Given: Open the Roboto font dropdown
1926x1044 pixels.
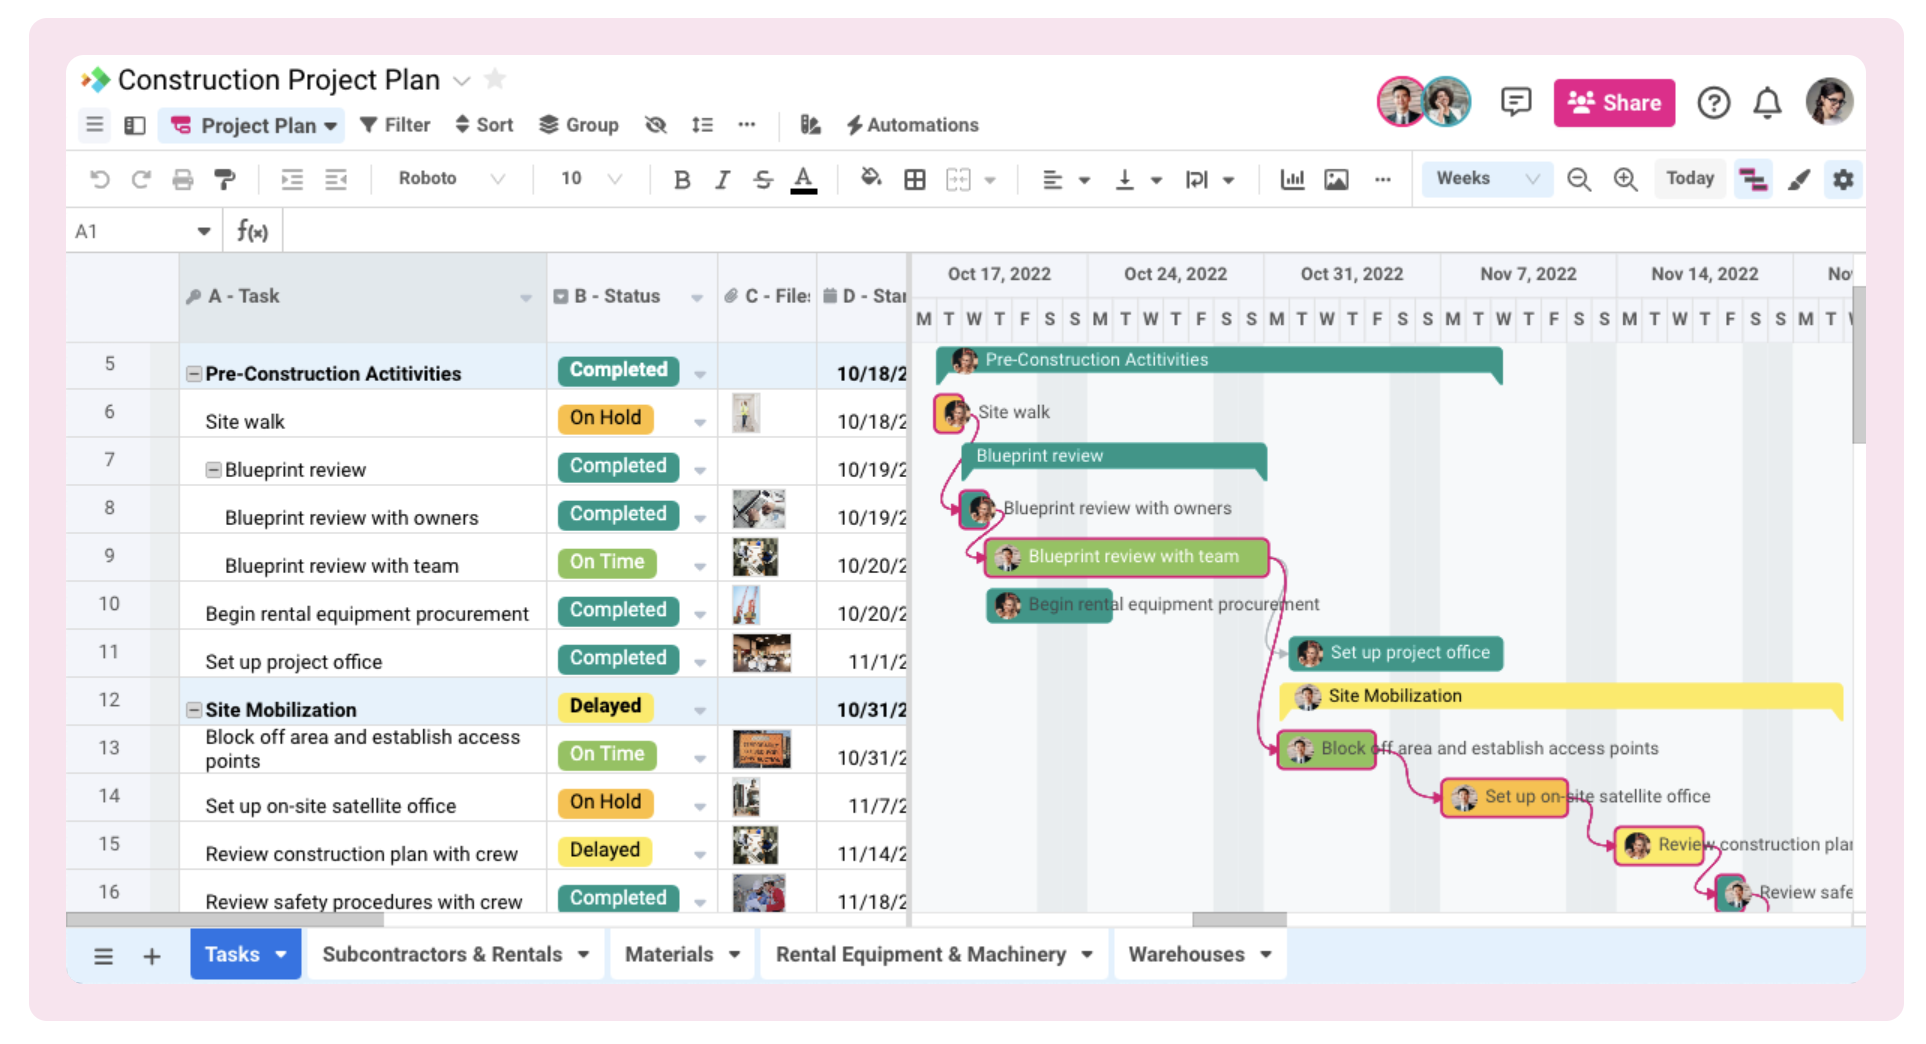Looking at the screenshot, I should (450, 179).
